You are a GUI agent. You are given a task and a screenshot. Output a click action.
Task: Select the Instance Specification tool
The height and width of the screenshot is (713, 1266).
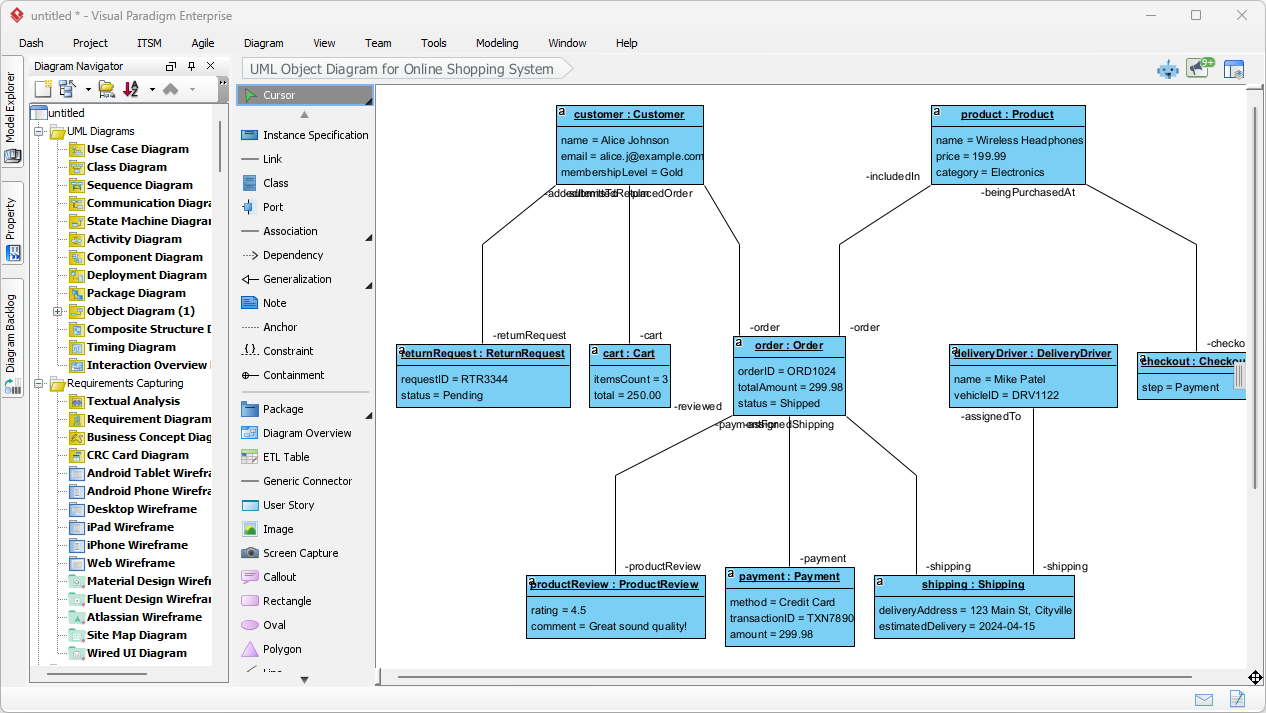[x=288, y=135]
